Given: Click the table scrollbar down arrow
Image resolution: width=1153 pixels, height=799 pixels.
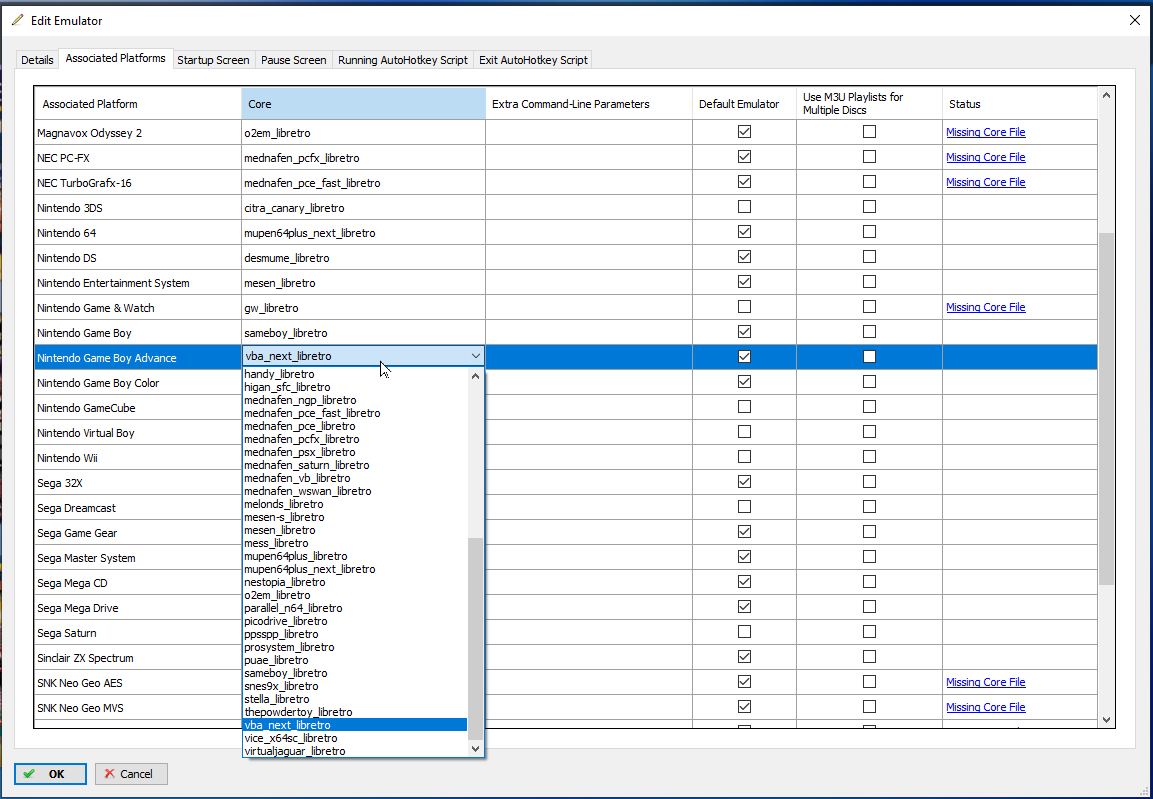Looking at the screenshot, I should (x=1106, y=720).
